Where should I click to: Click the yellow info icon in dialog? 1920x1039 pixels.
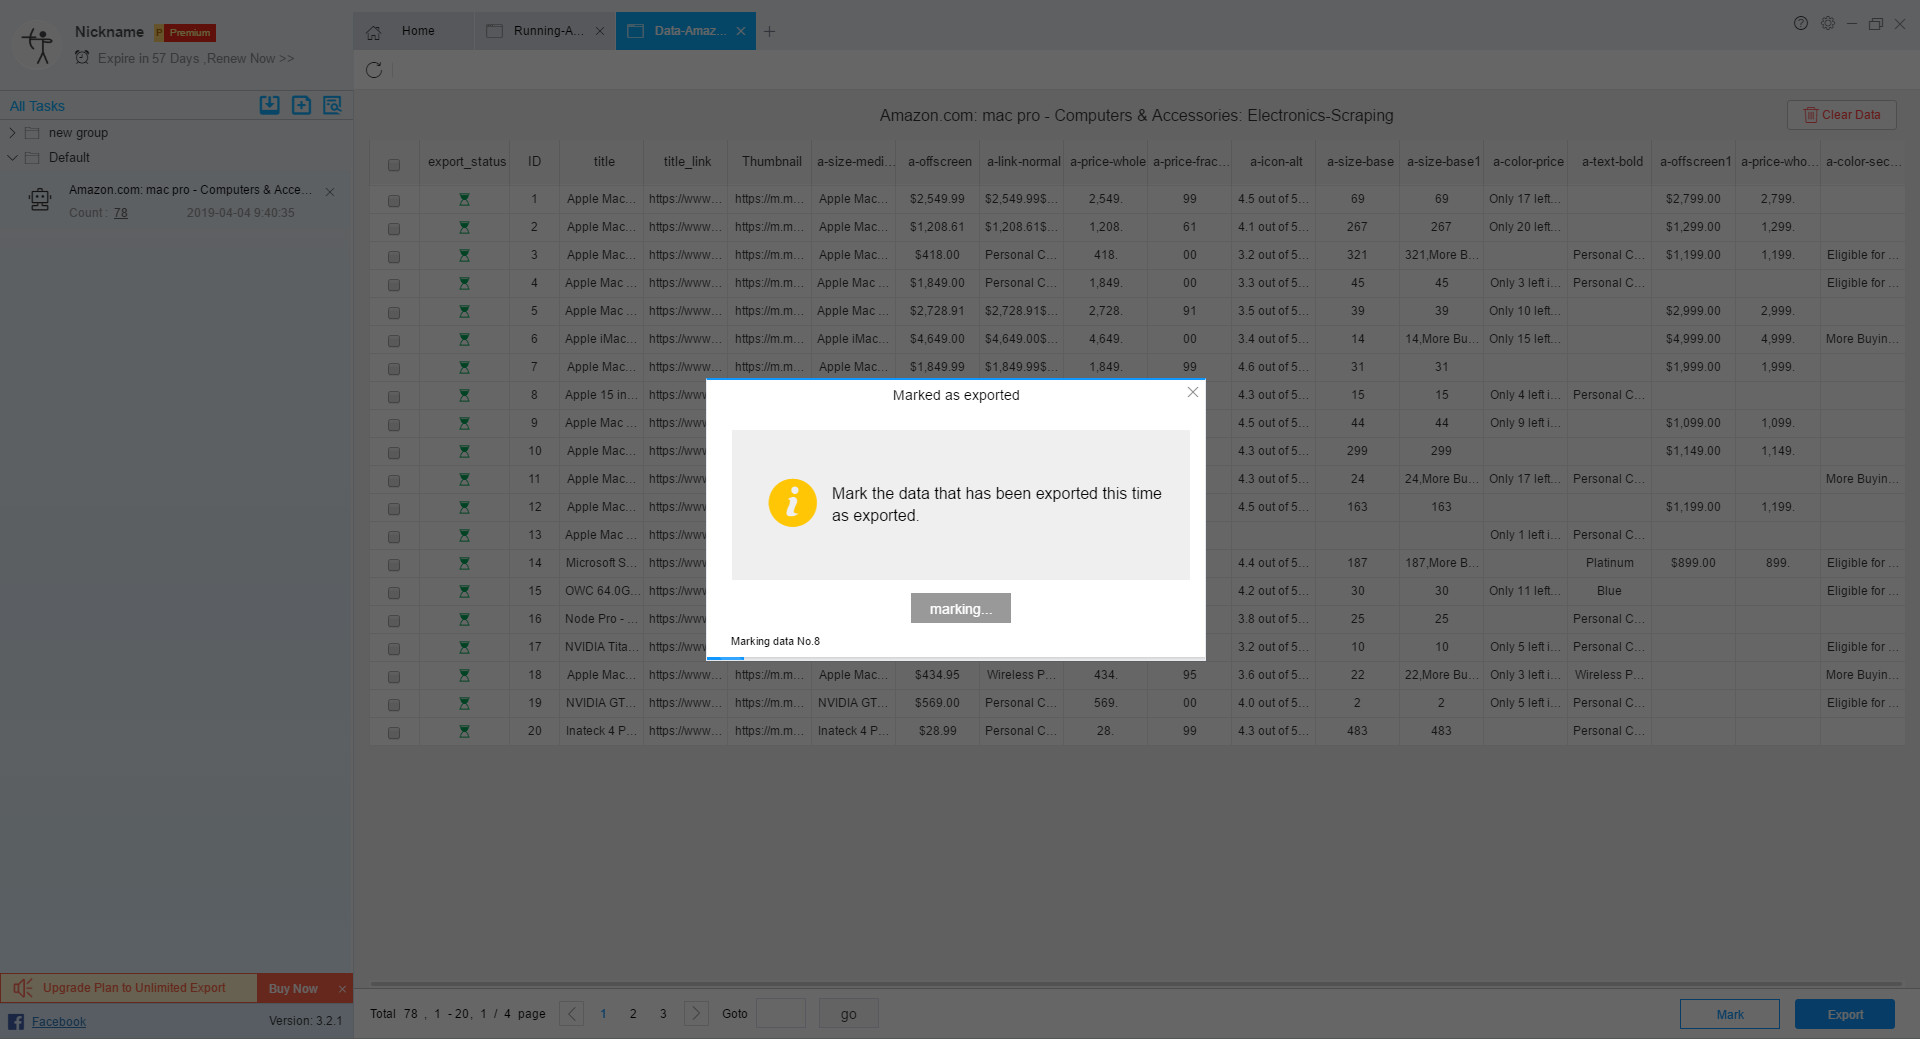(792, 503)
